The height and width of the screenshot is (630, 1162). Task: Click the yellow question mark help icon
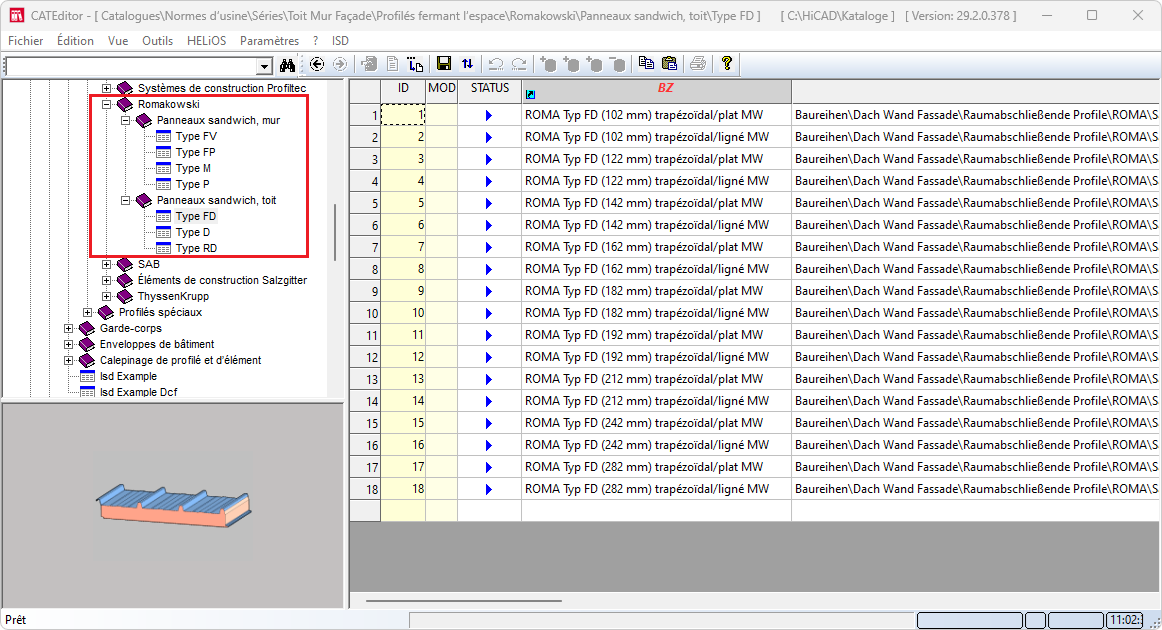coord(727,64)
